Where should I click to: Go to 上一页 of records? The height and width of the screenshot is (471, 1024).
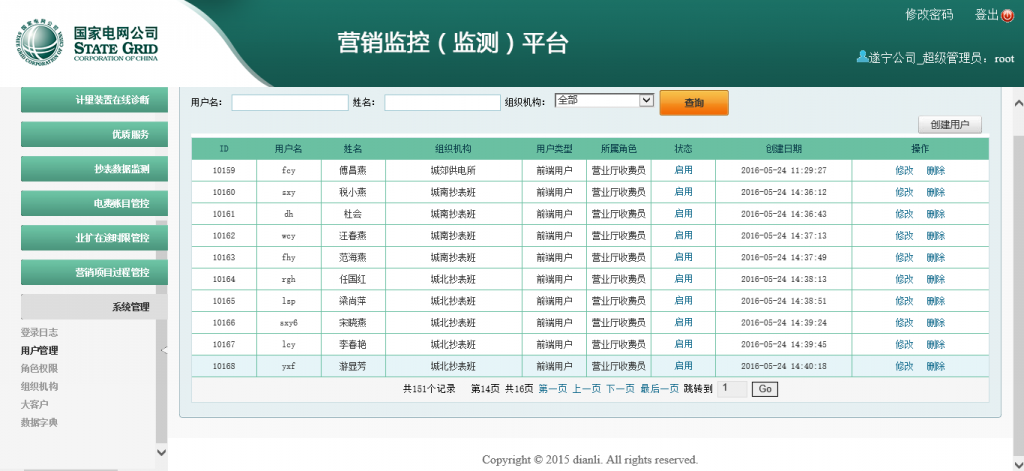coord(586,389)
